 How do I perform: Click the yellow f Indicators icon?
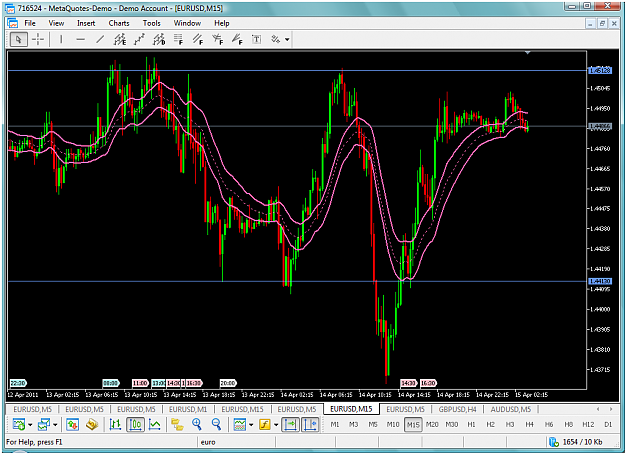coord(265,424)
